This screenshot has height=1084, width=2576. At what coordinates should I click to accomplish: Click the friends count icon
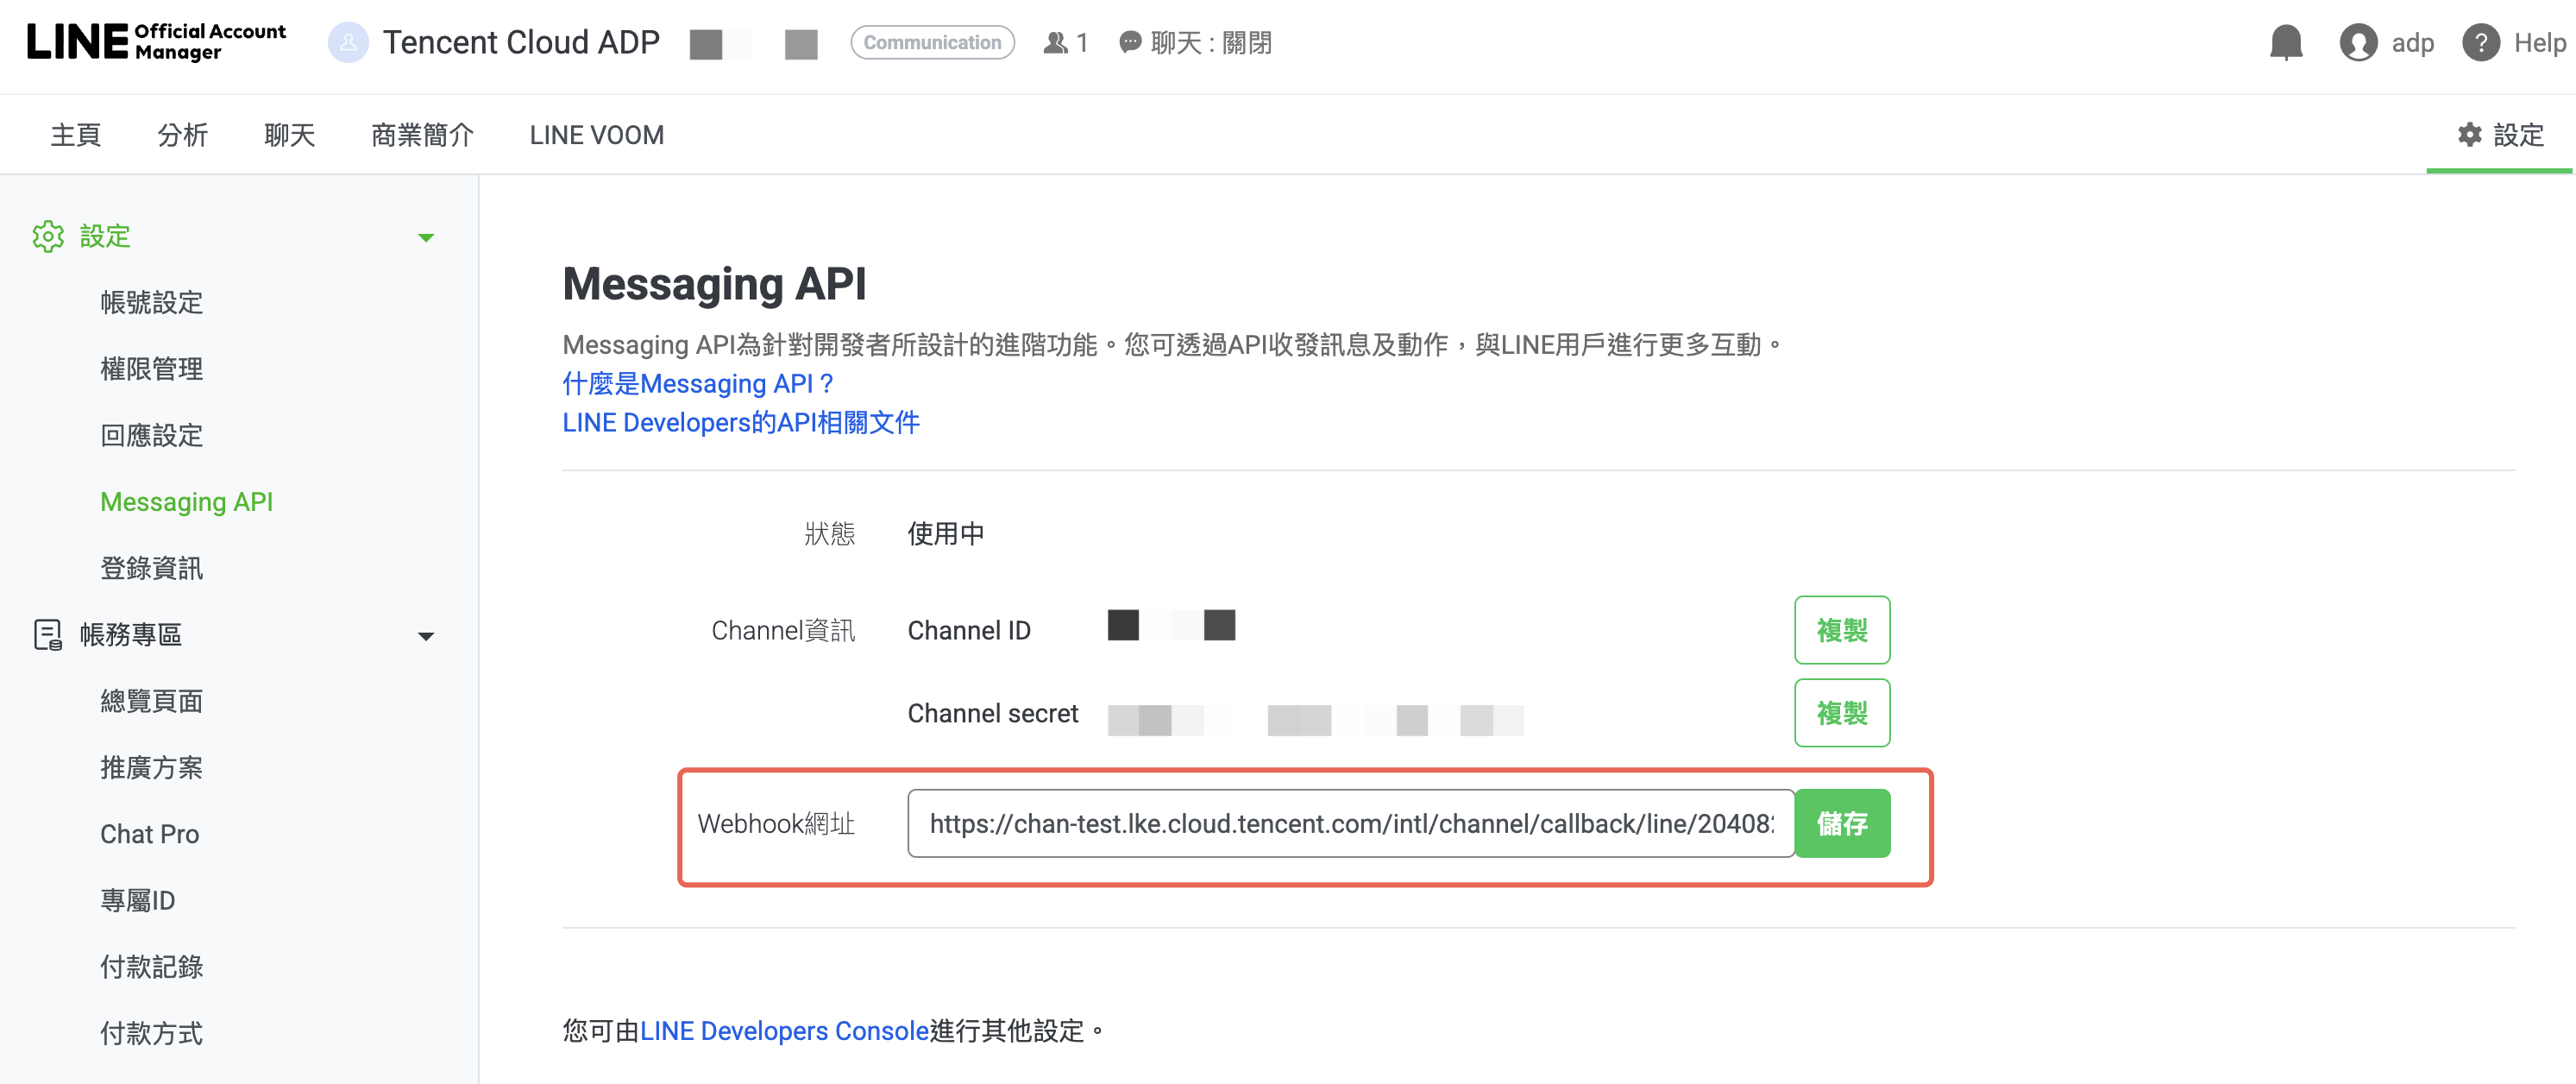pyautogui.click(x=1055, y=43)
